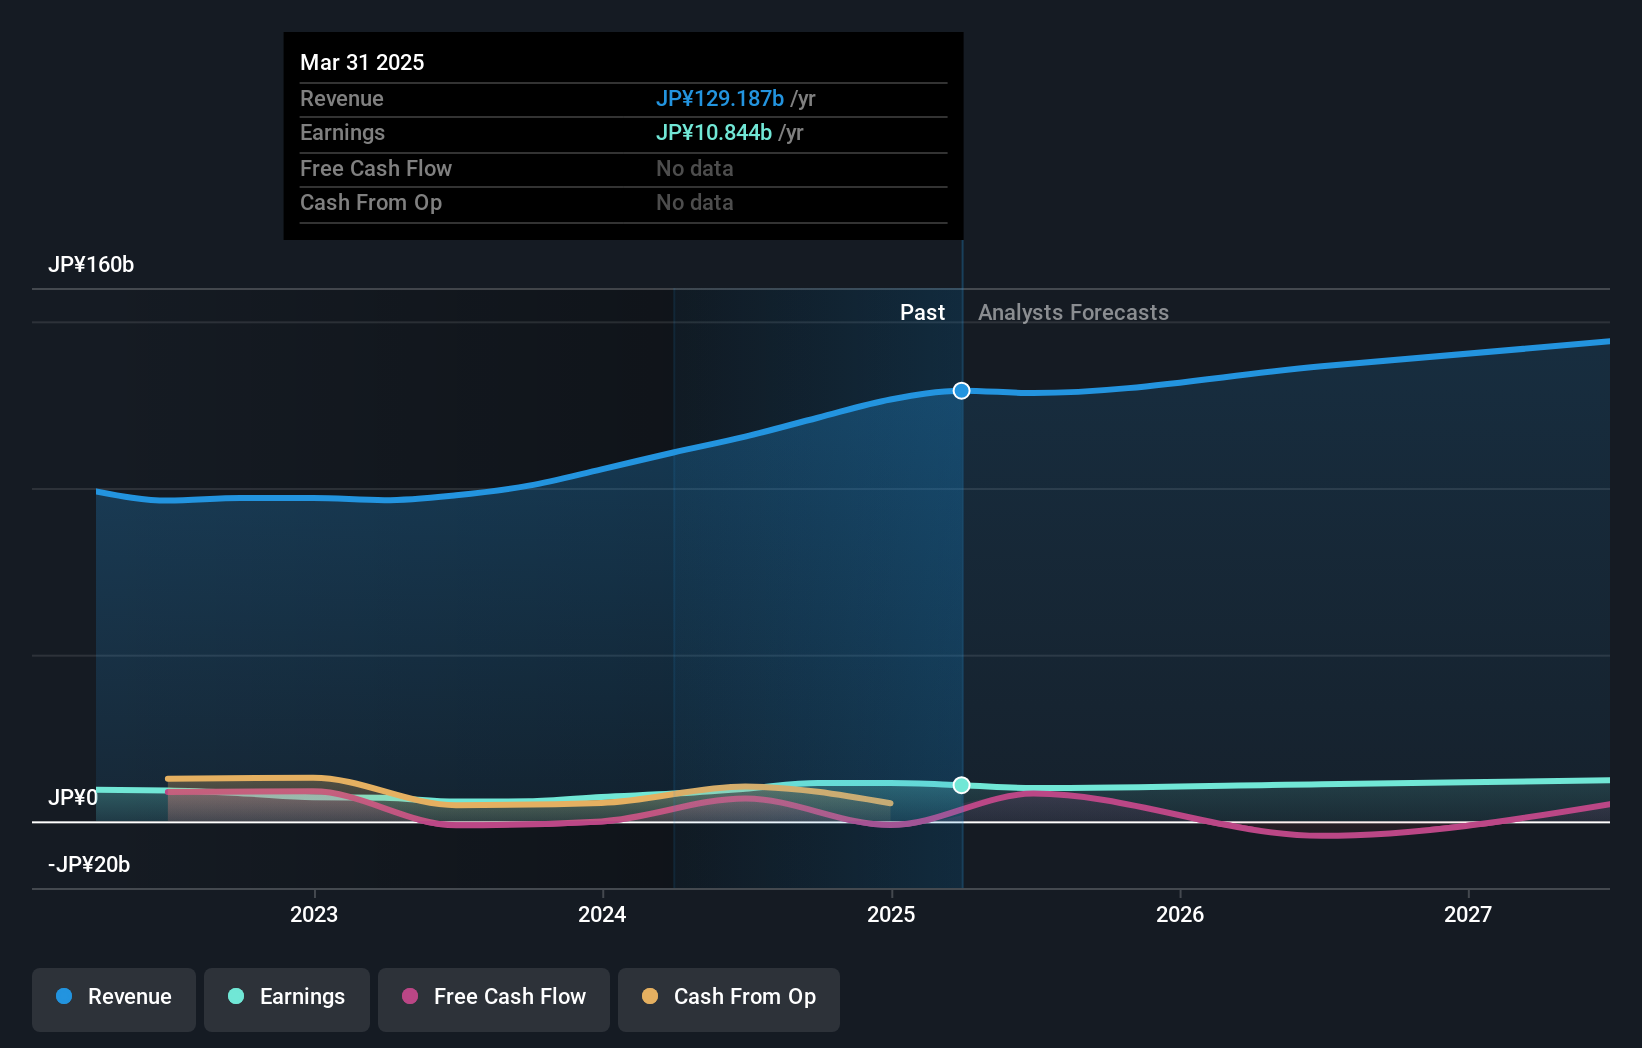Viewport: 1642px width, 1048px height.
Task: Toggle the Free Cash Flow legend button
Action: tap(494, 999)
